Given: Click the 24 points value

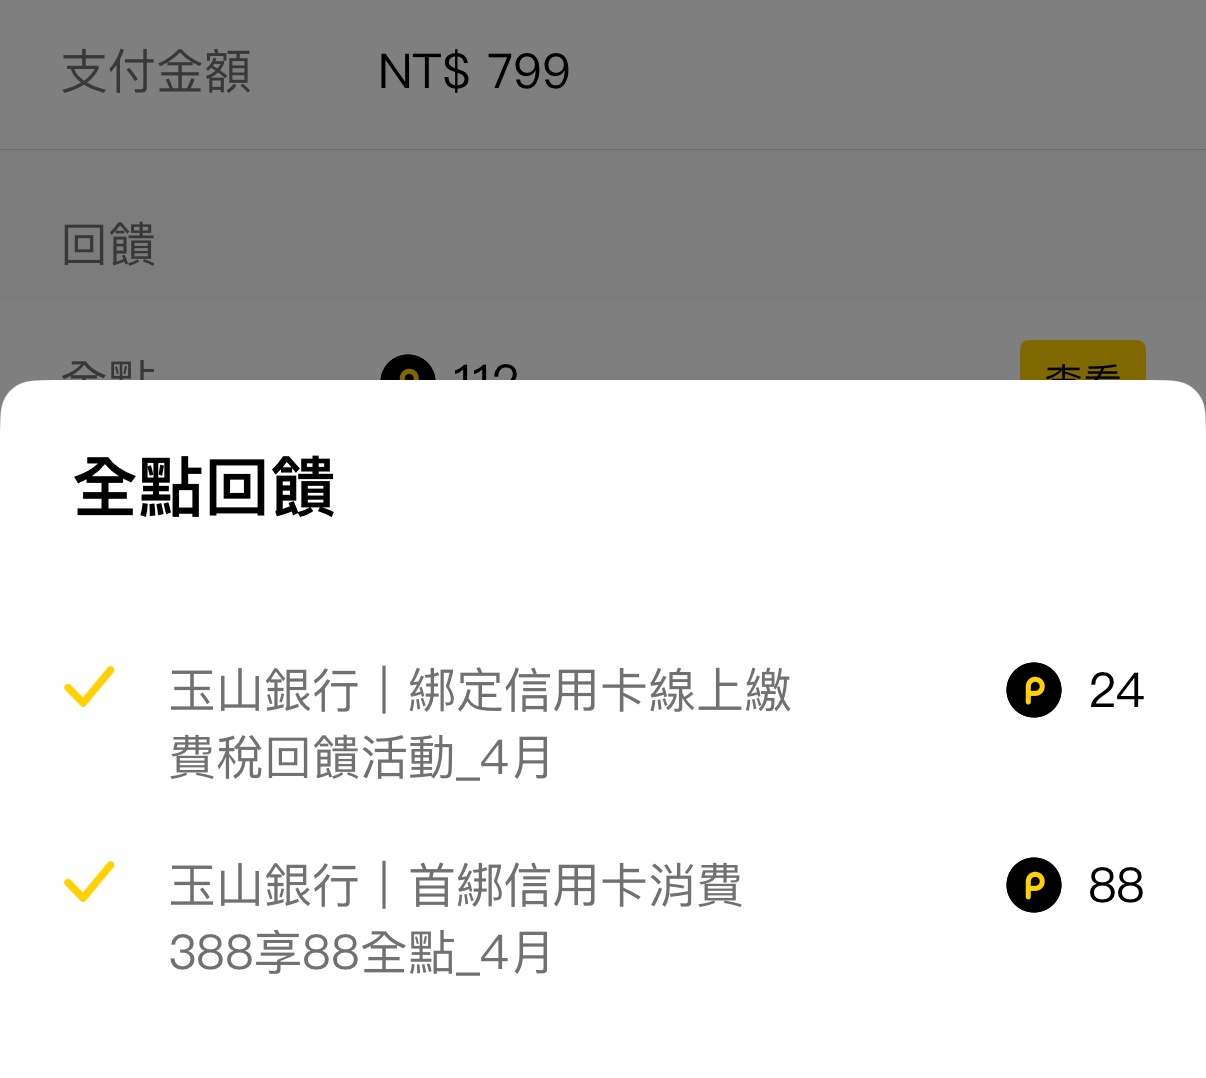Looking at the screenshot, I should [x=1116, y=691].
